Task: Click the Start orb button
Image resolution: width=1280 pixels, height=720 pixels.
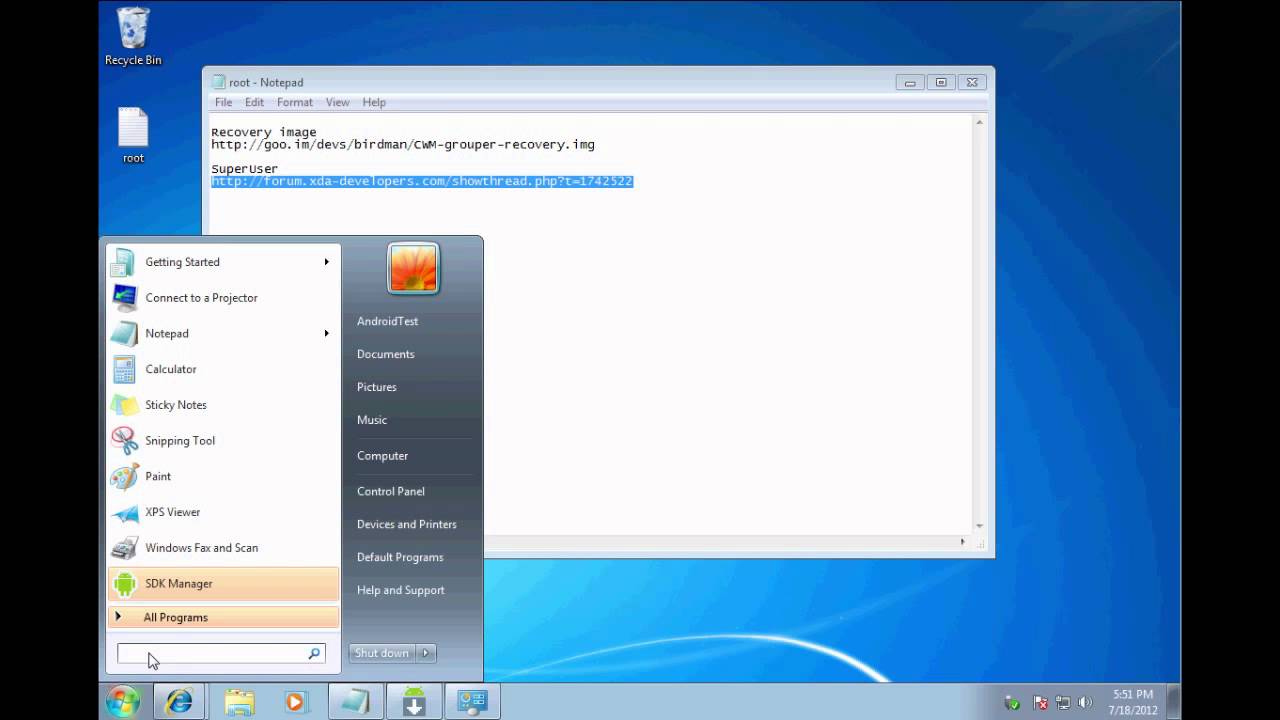Action: coord(123,701)
